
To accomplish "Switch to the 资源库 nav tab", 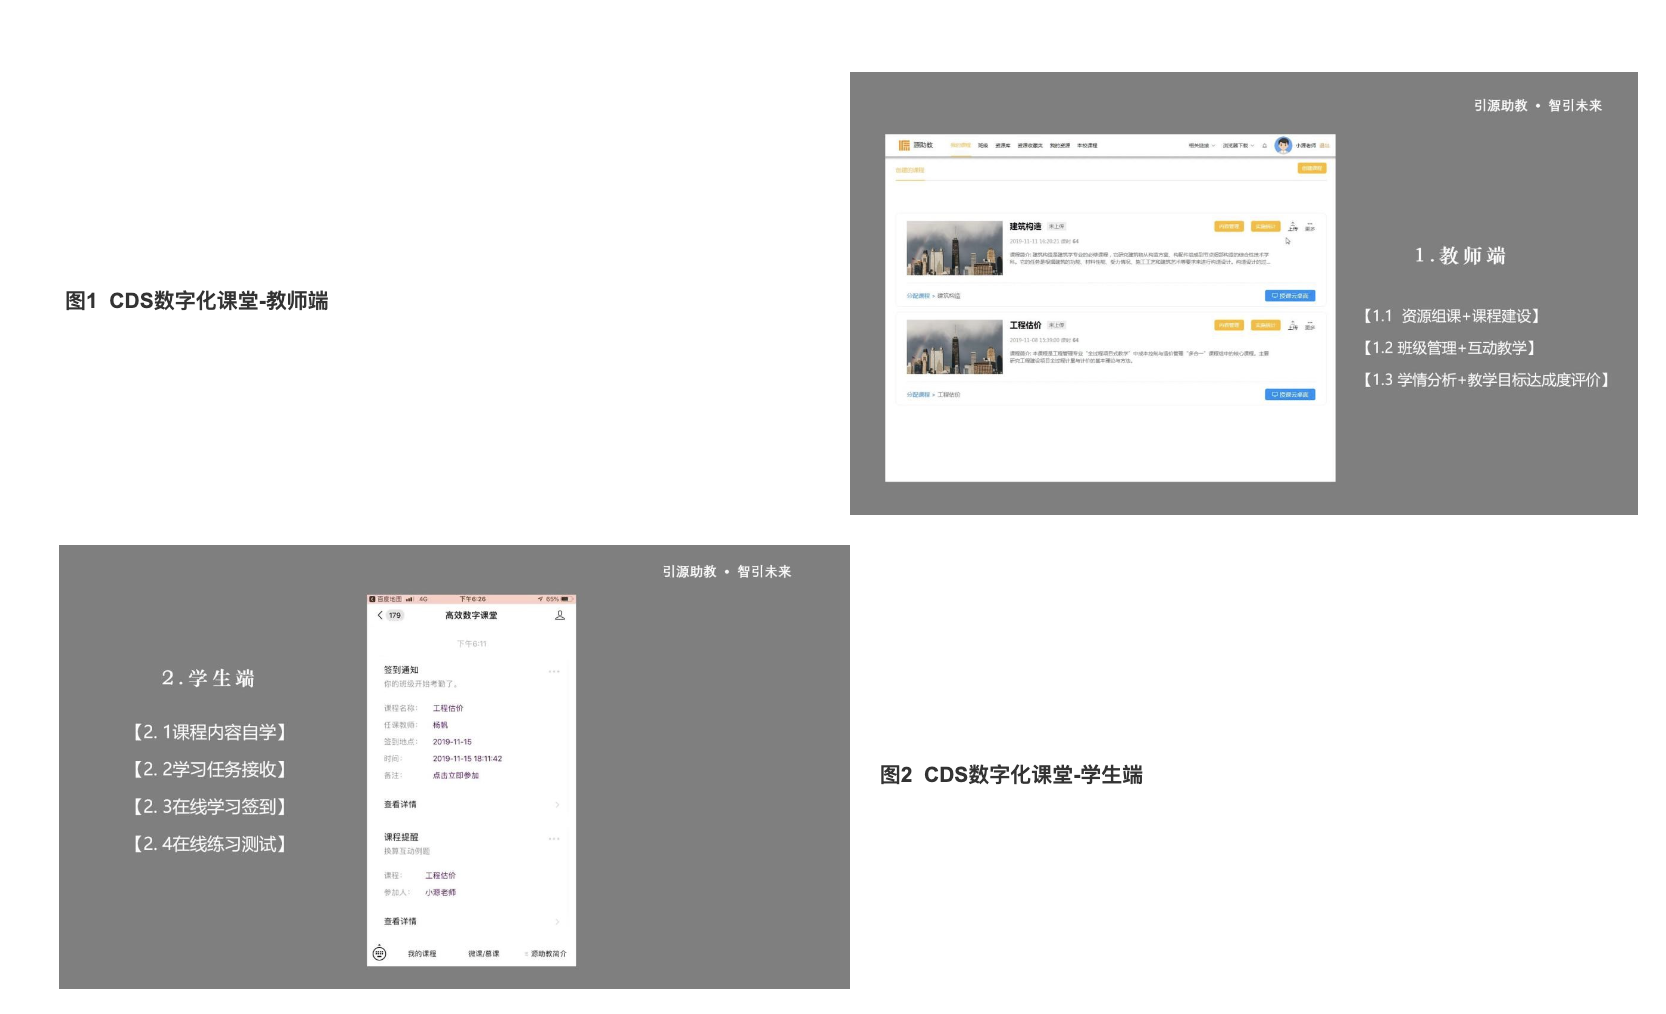I will coord(1002,146).
